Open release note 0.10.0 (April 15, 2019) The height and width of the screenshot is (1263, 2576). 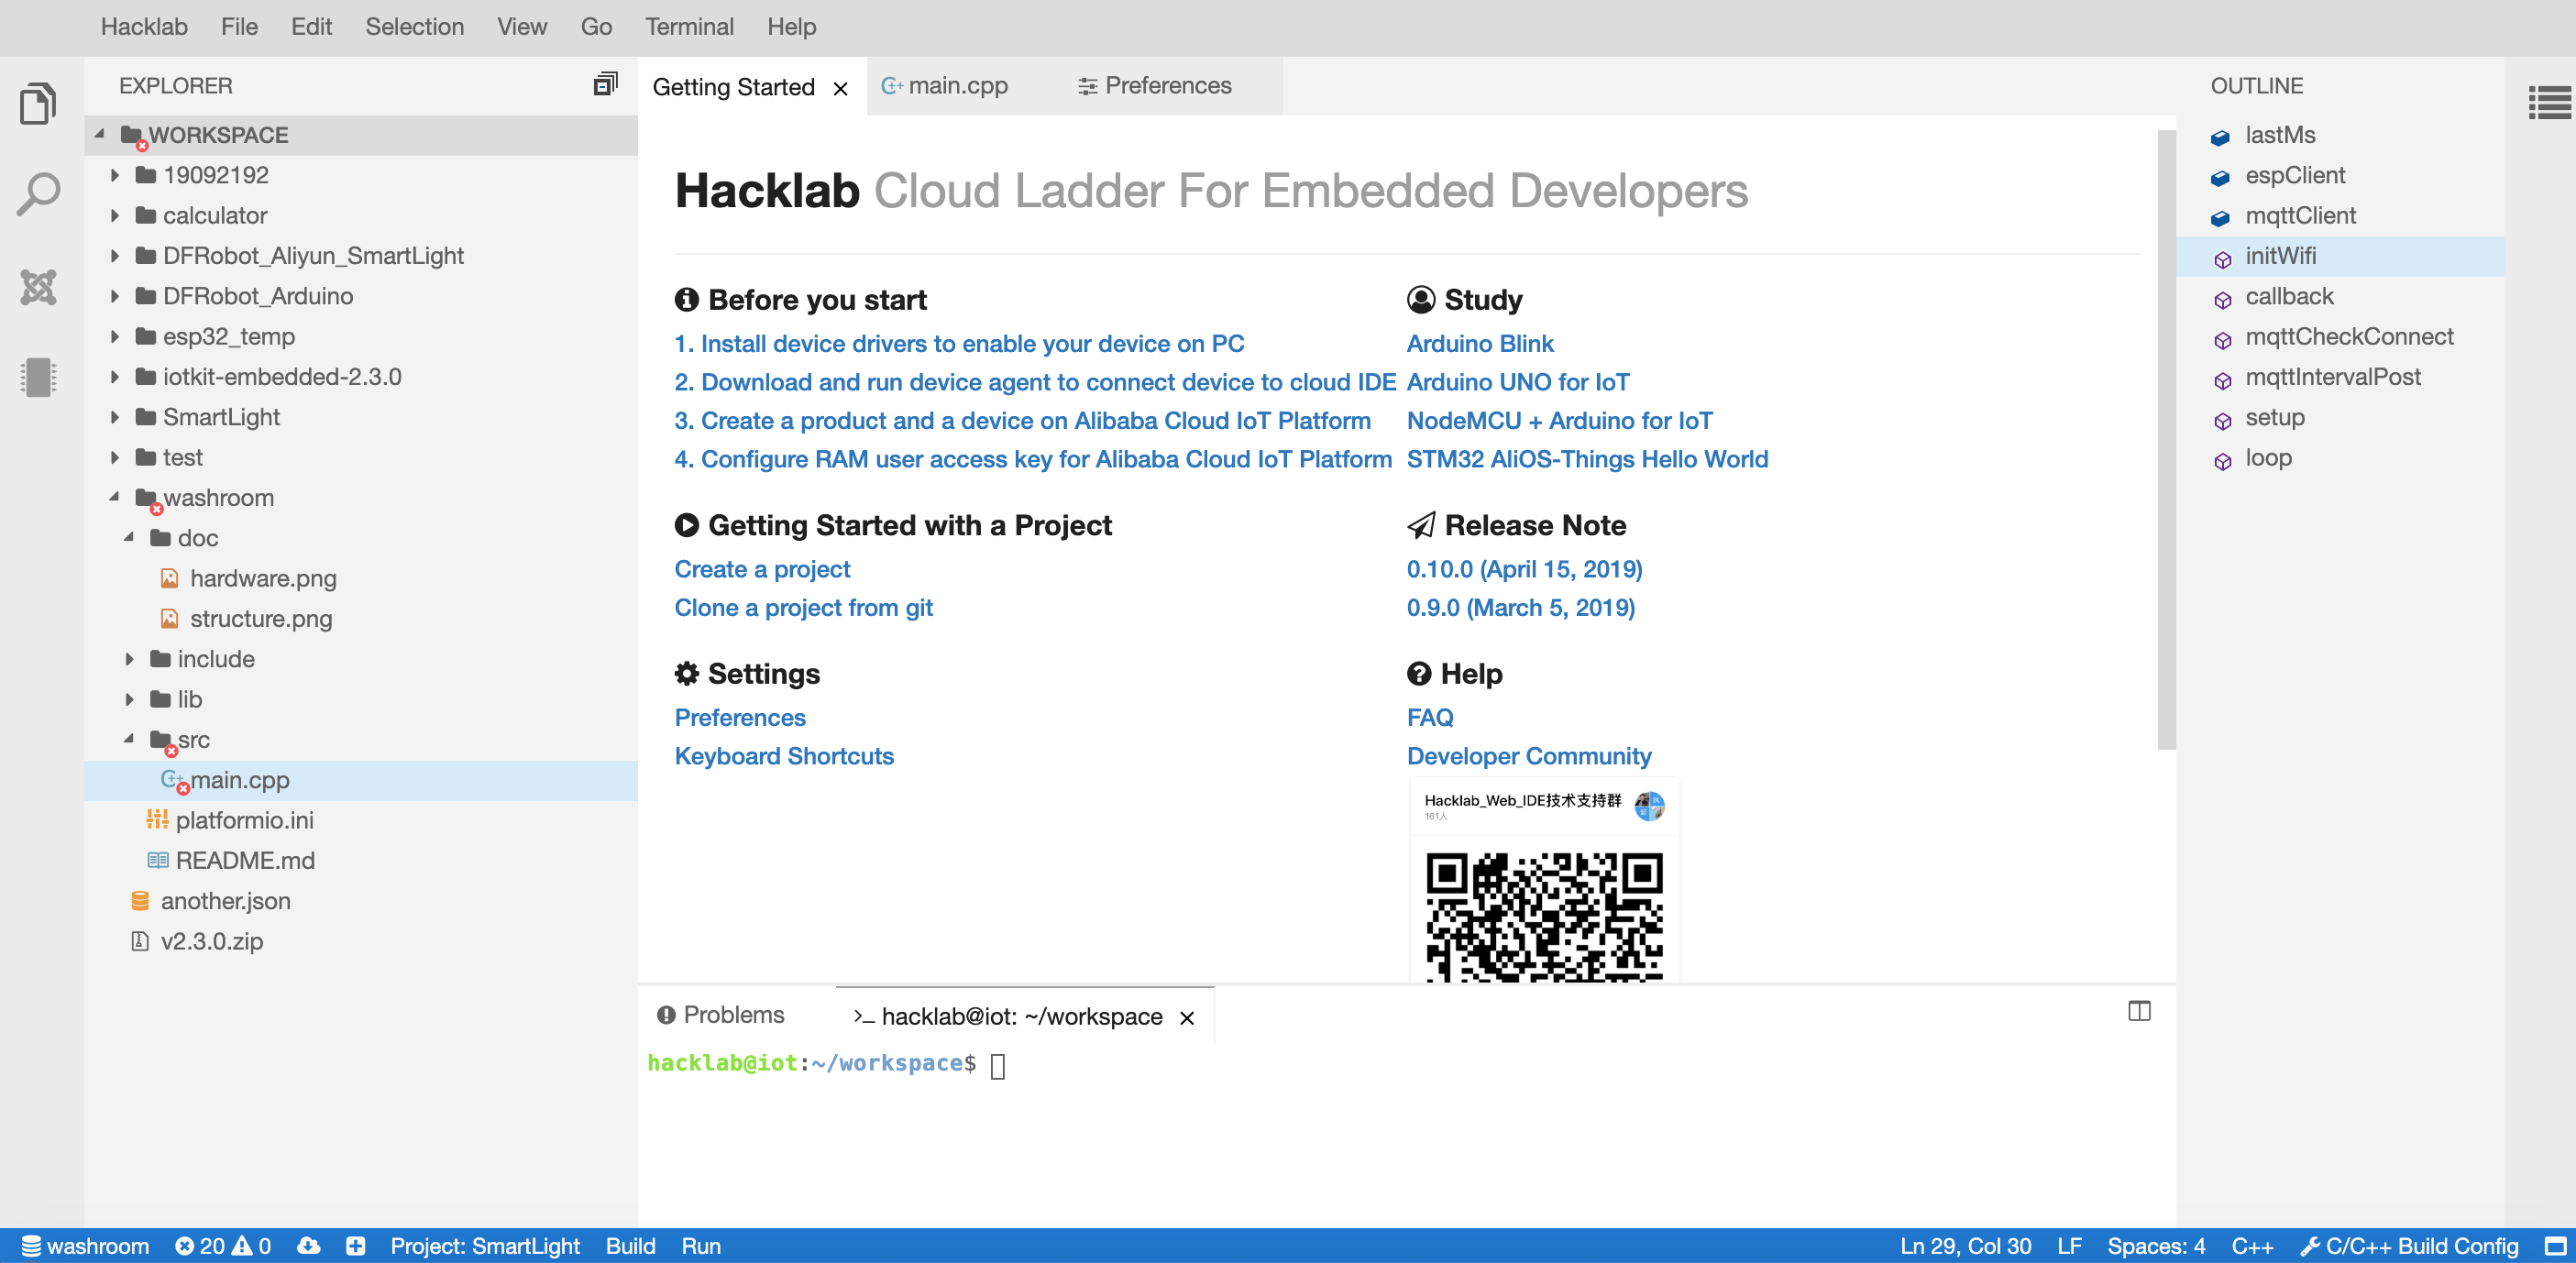pos(1524,569)
